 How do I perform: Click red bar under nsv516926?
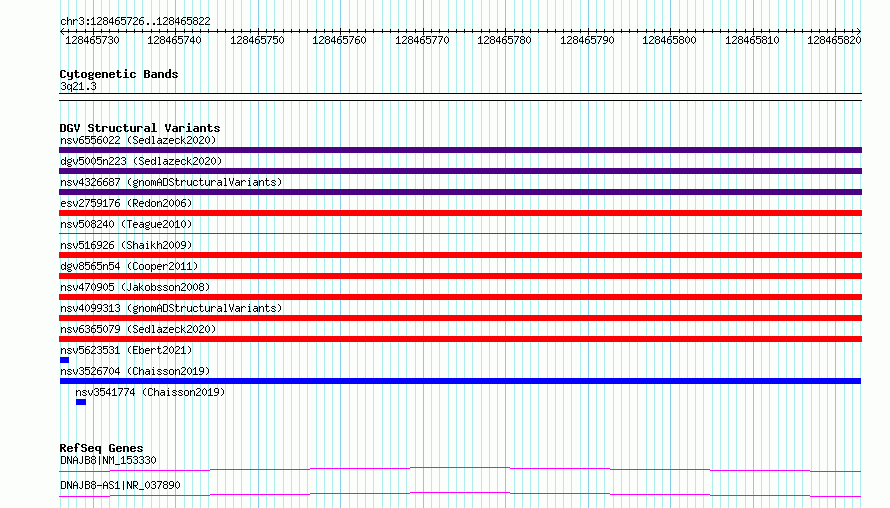pos(460,255)
